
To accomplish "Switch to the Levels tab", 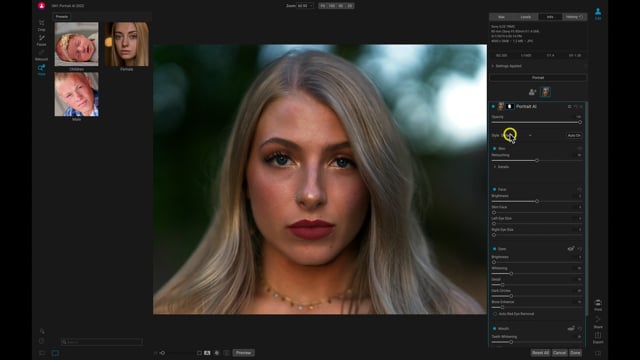I will (526, 17).
